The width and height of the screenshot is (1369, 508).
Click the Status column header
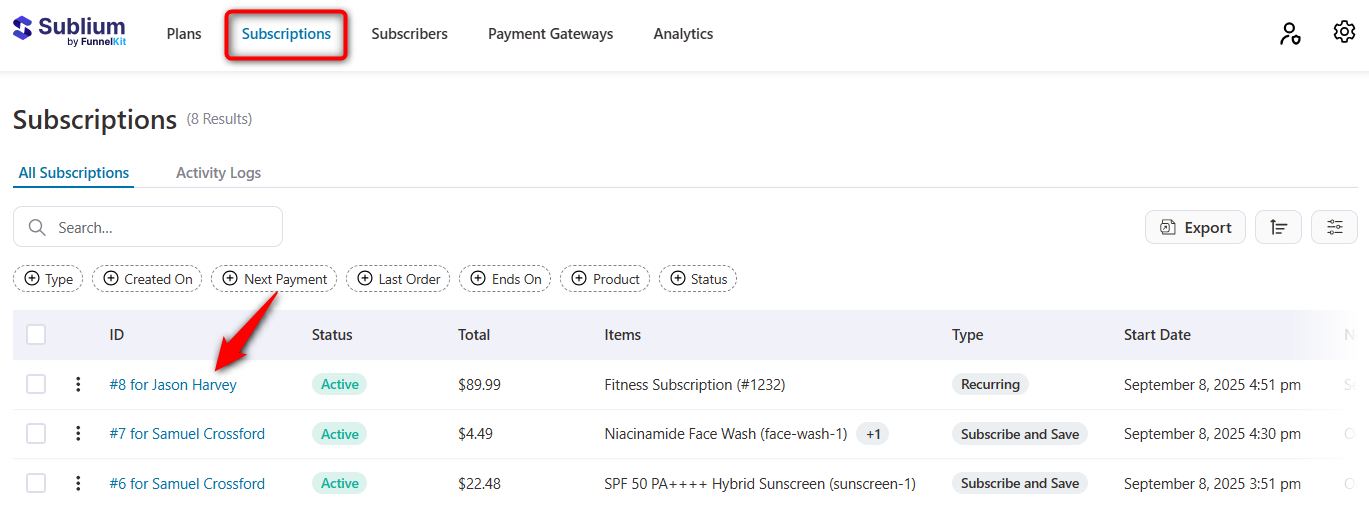[332, 335]
